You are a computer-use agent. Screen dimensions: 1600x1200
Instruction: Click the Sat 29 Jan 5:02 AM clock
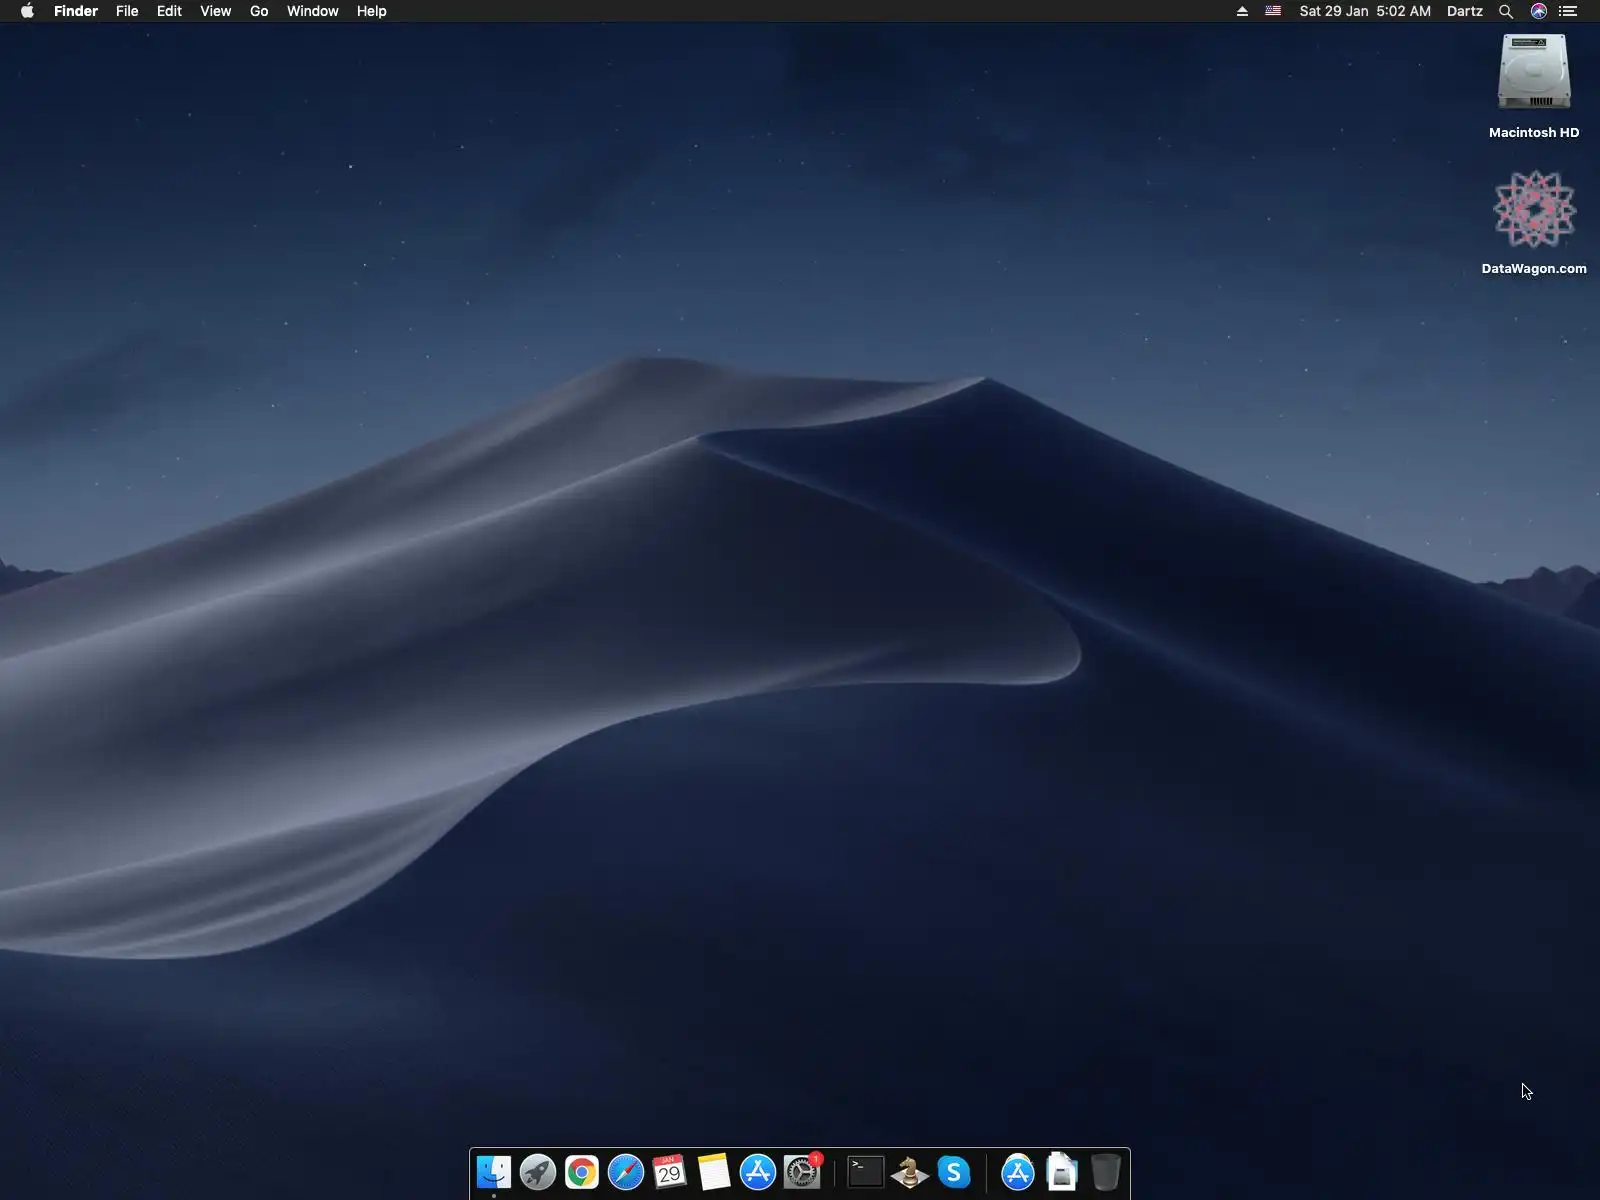1365,11
